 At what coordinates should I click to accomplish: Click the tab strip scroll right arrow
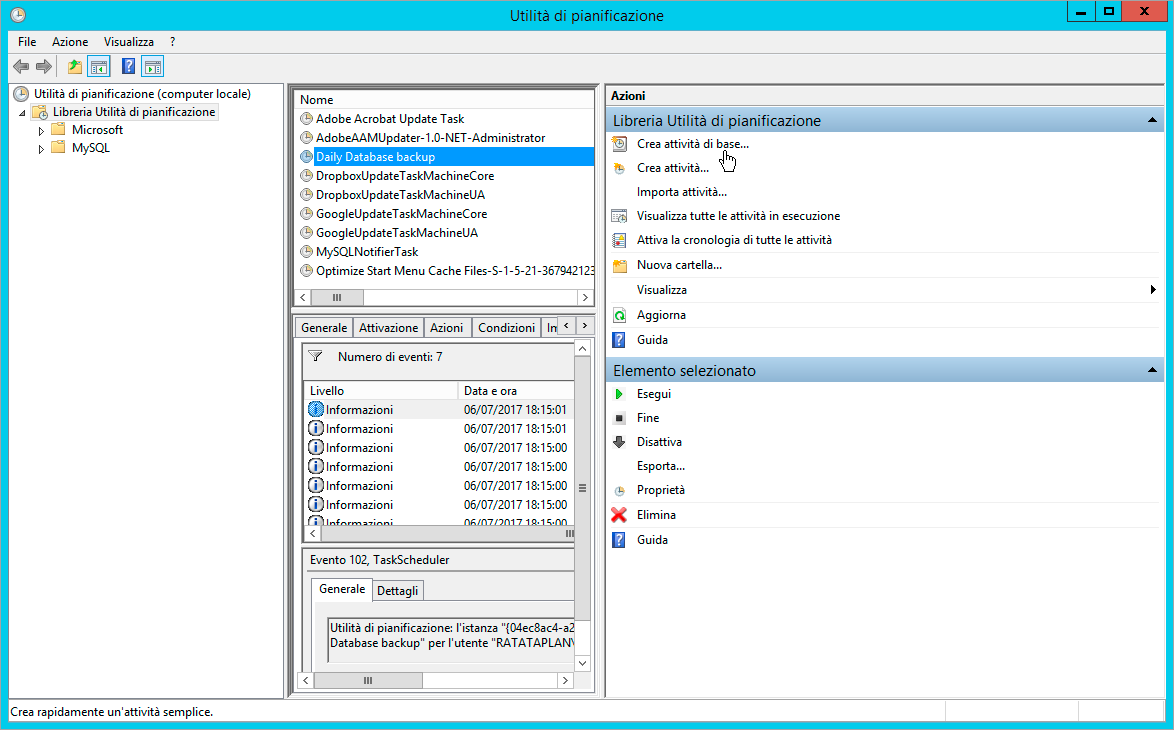[x=585, y=326]
